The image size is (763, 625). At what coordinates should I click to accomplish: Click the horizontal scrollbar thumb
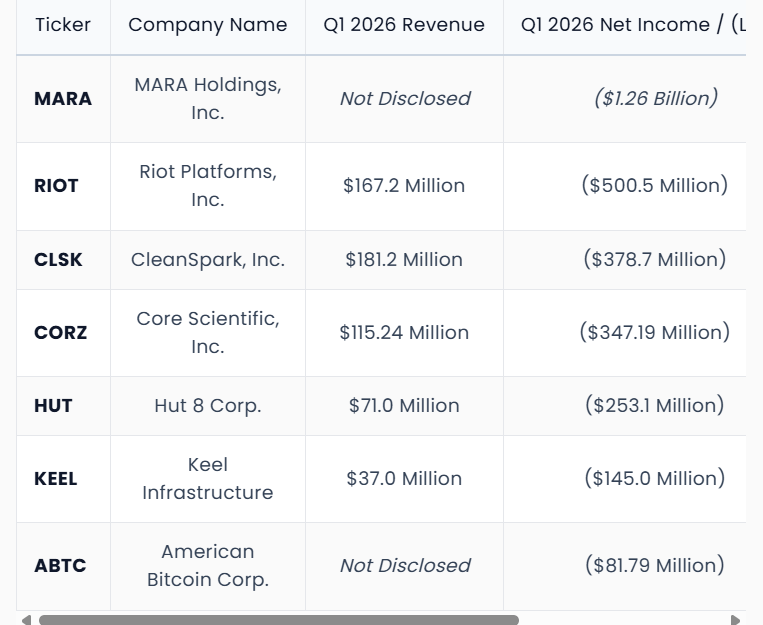(279, 620)
